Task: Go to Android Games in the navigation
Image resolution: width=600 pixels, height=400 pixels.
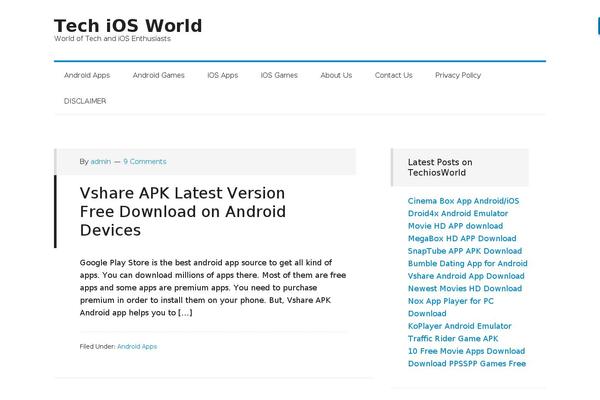Action: pos(158,75)
